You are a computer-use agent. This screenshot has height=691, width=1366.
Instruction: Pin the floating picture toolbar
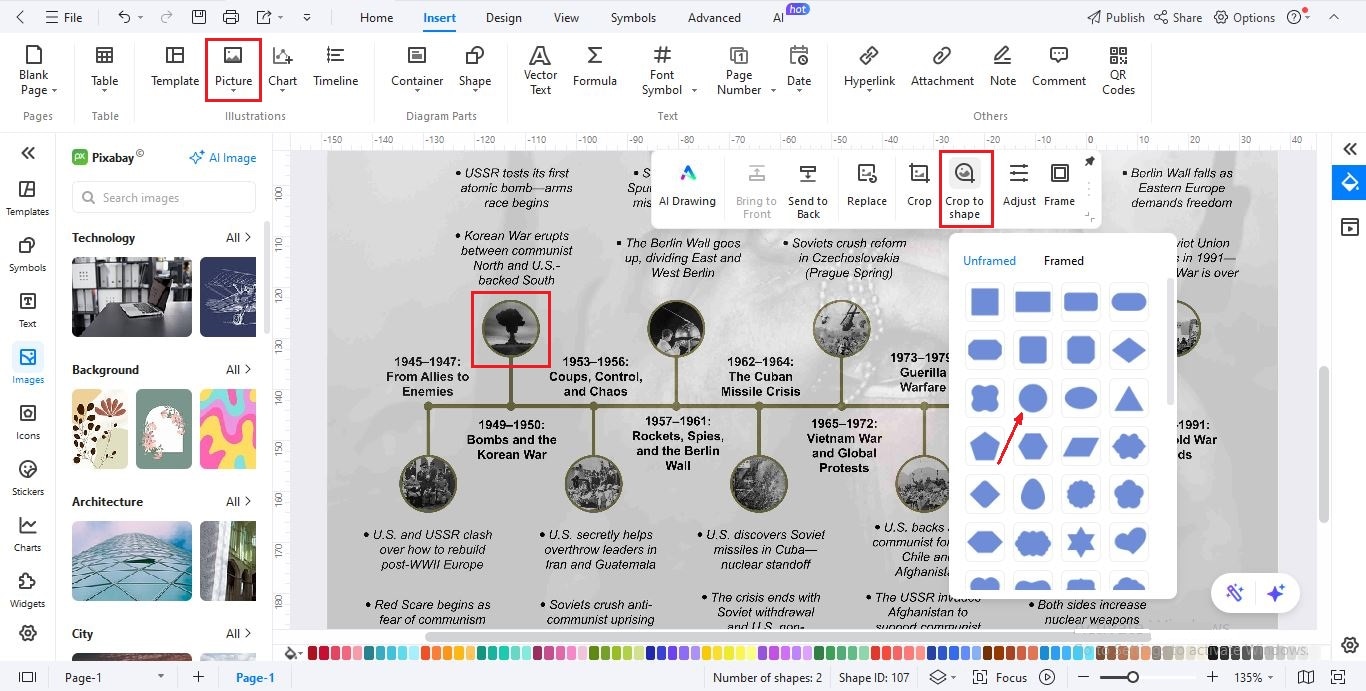point(1089,162)
